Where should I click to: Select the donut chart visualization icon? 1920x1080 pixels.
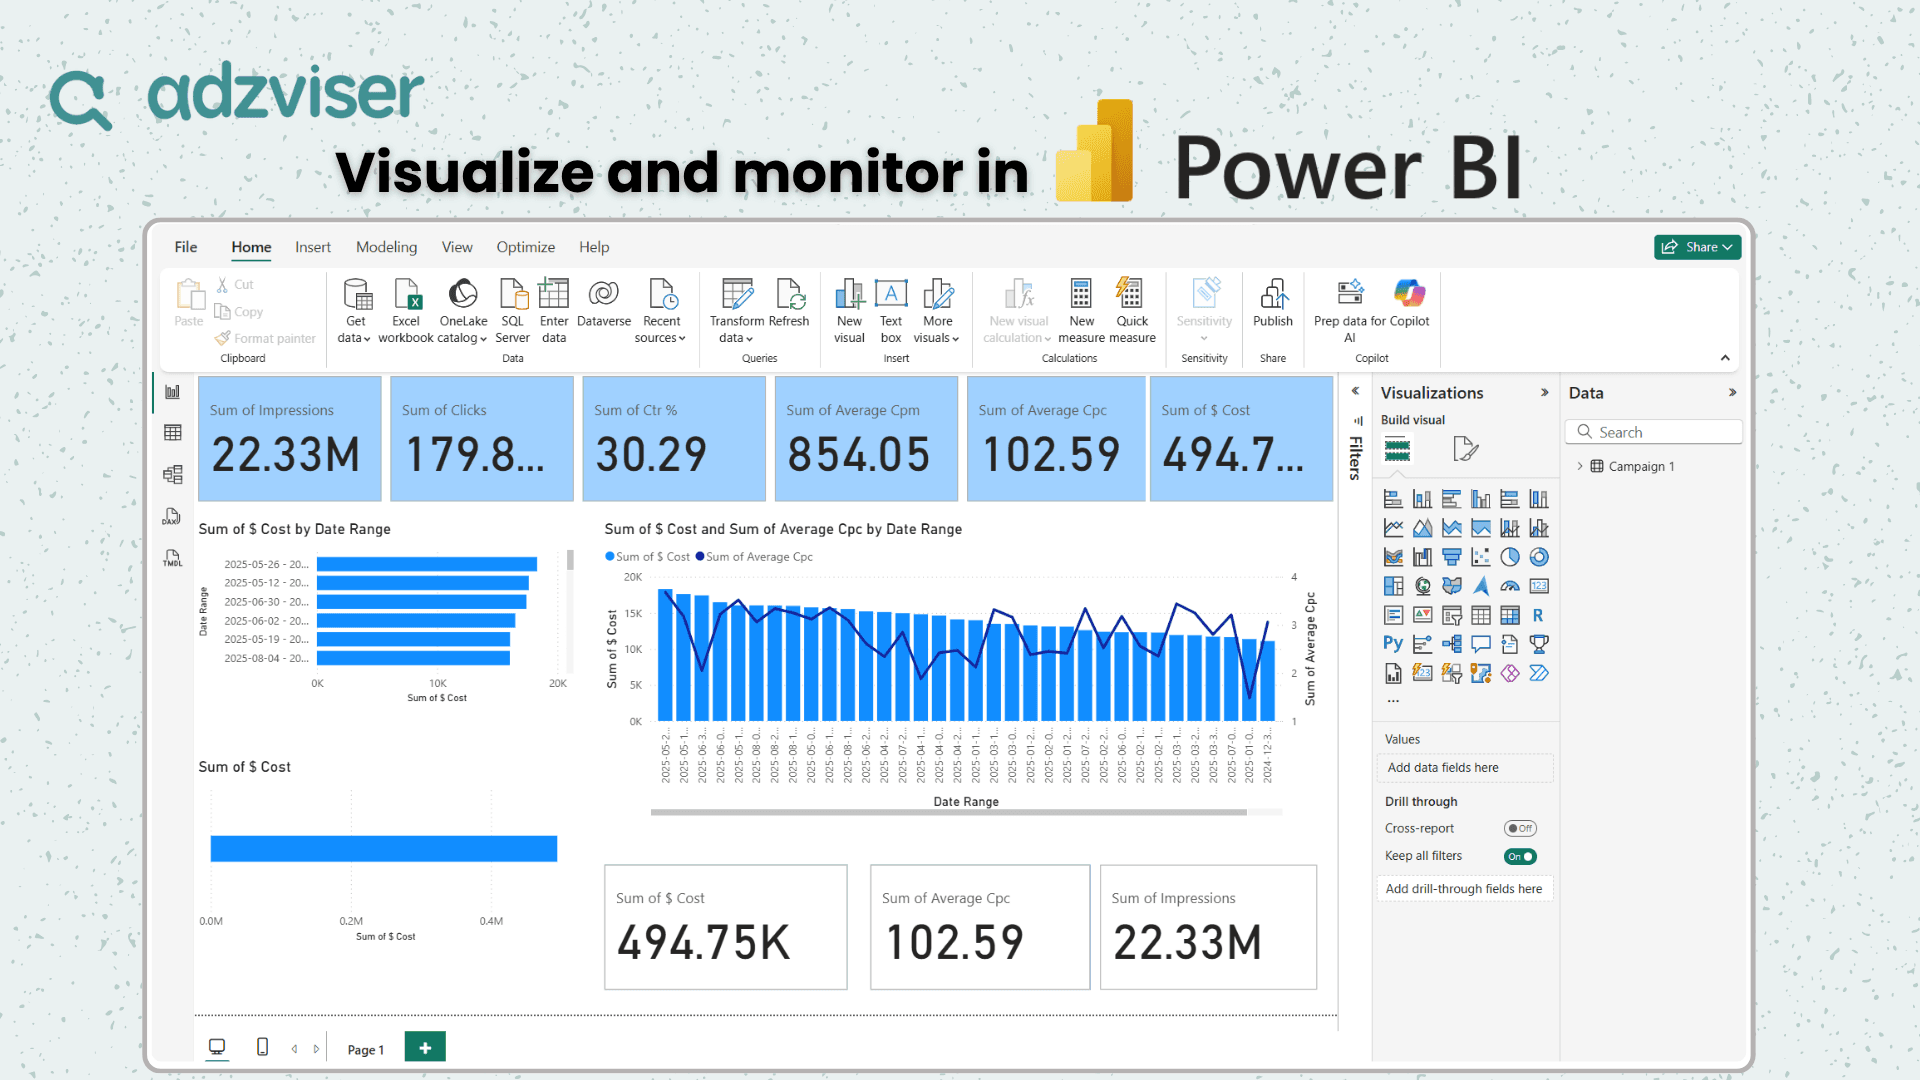[1539, 557]
